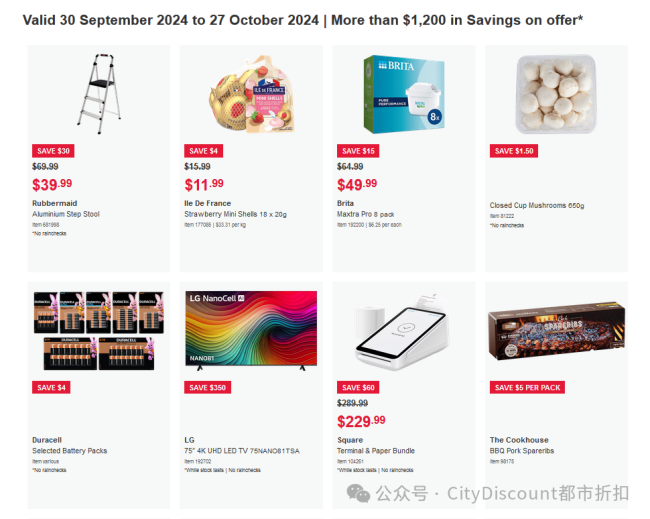
Task: Click the SAVE $1.50 mushrooms badge
Action: coord(514,151)
